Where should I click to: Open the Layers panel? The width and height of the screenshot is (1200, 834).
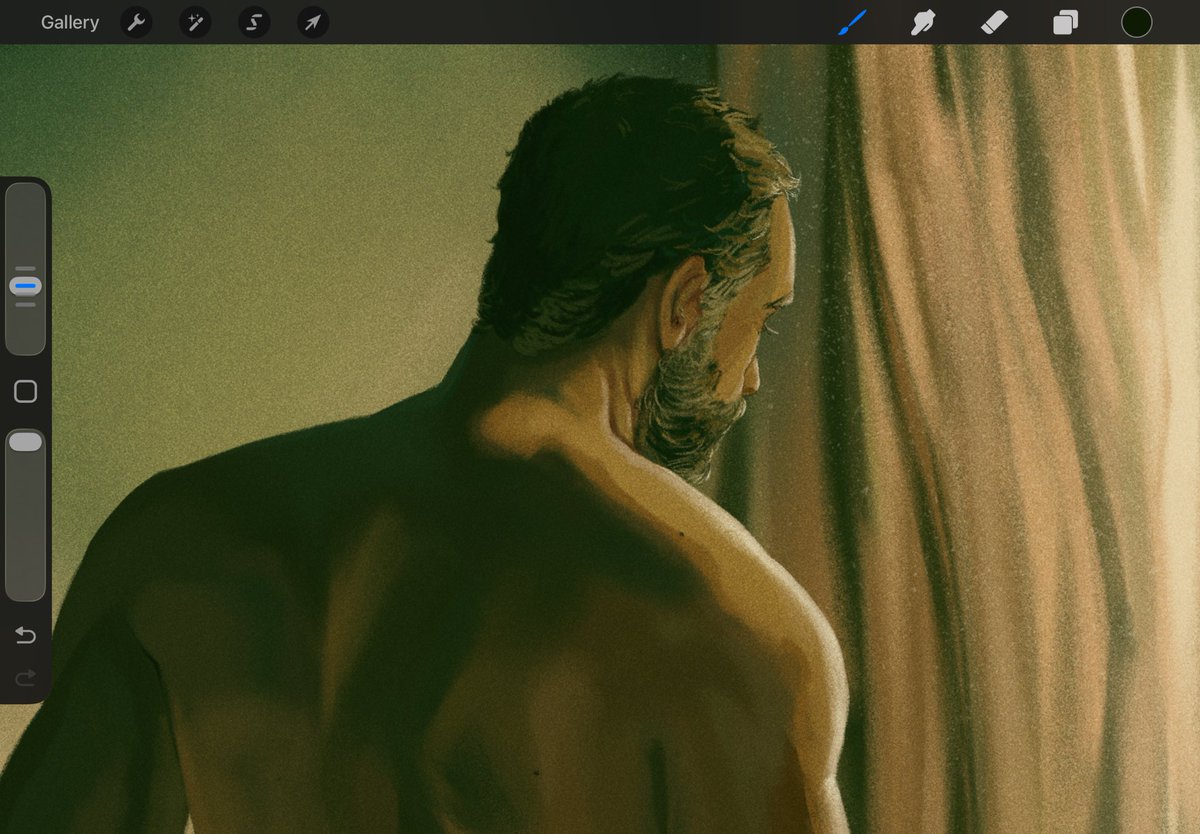(1065, 22)
